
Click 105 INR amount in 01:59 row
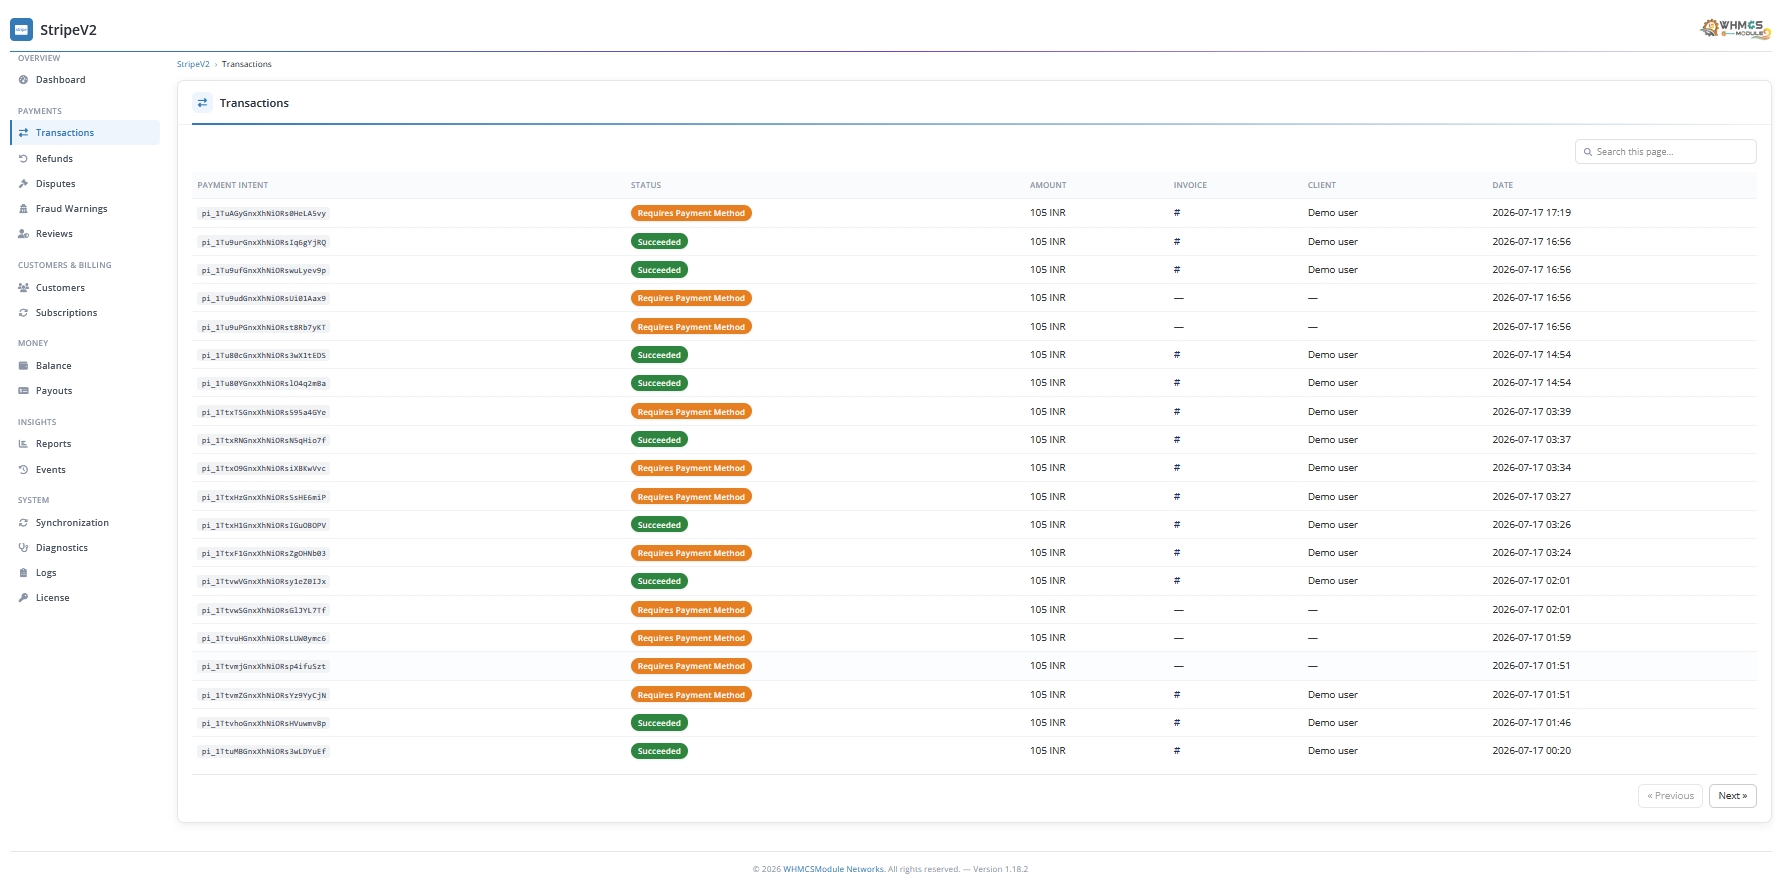pyautogui.click(x=1048, y=638)
